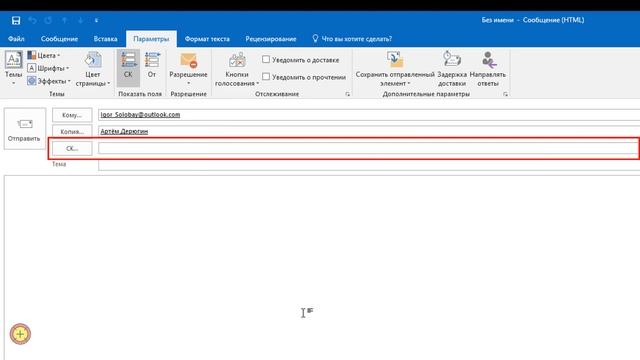Click the message body area
This screenshot has height=360, width=640.
click(322, 267)
